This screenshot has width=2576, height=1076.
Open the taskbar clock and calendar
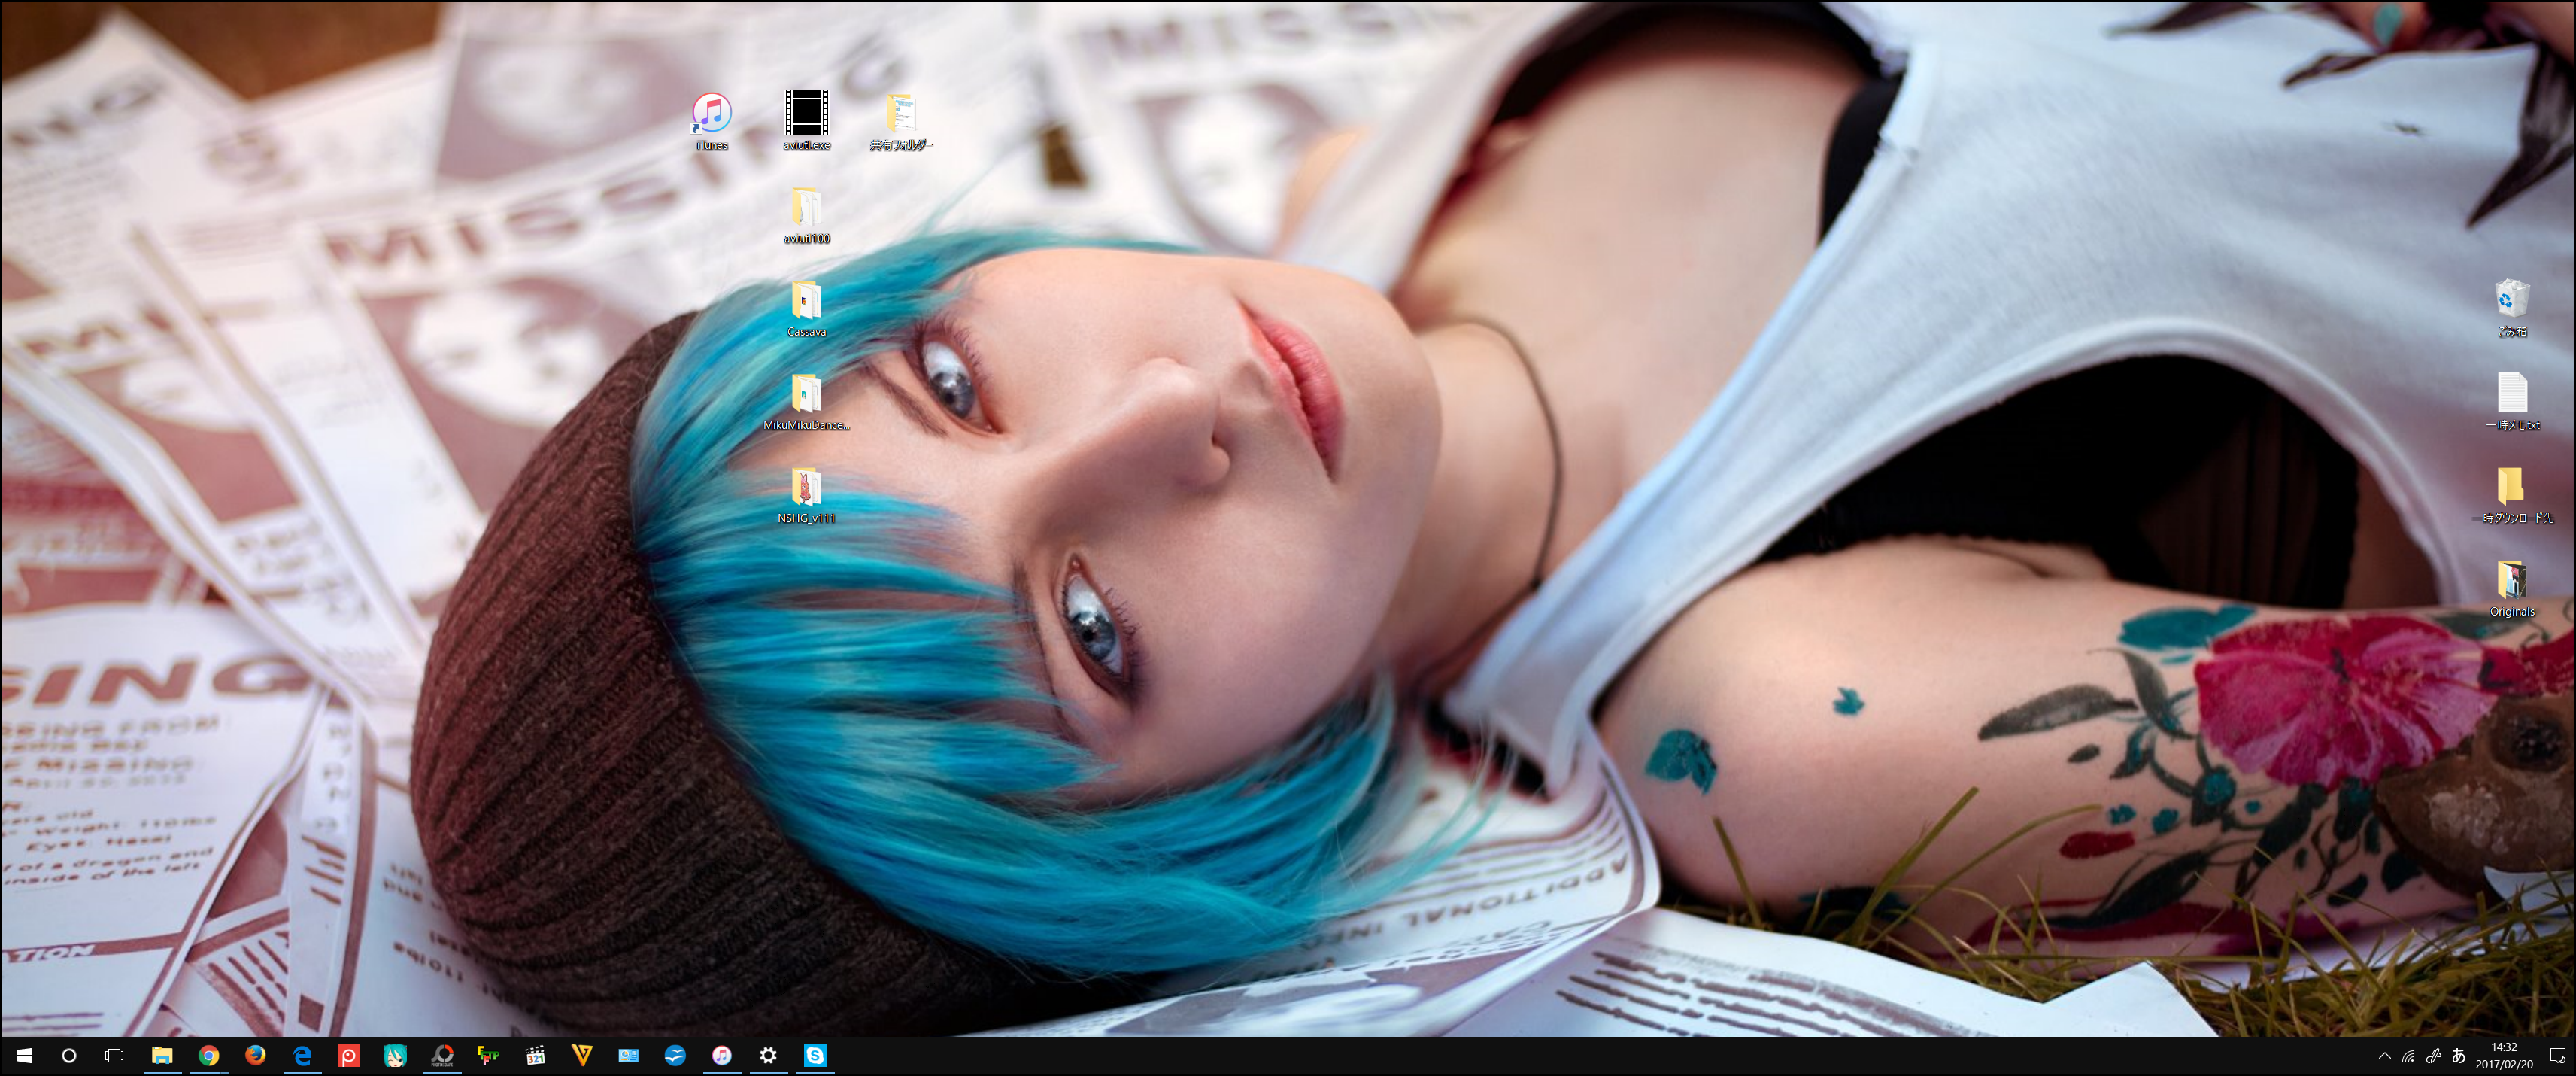click(x=2504, y=1056)
